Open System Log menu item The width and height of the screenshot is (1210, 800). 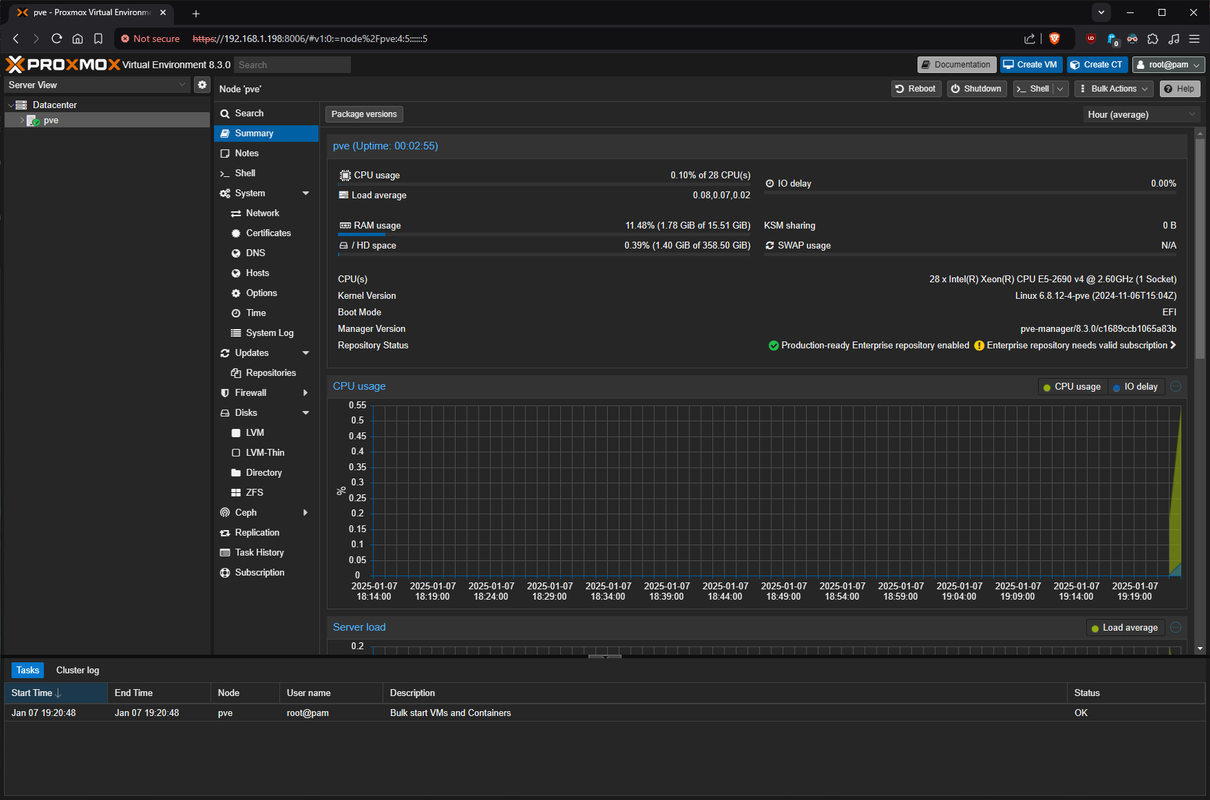click(266, 333)
